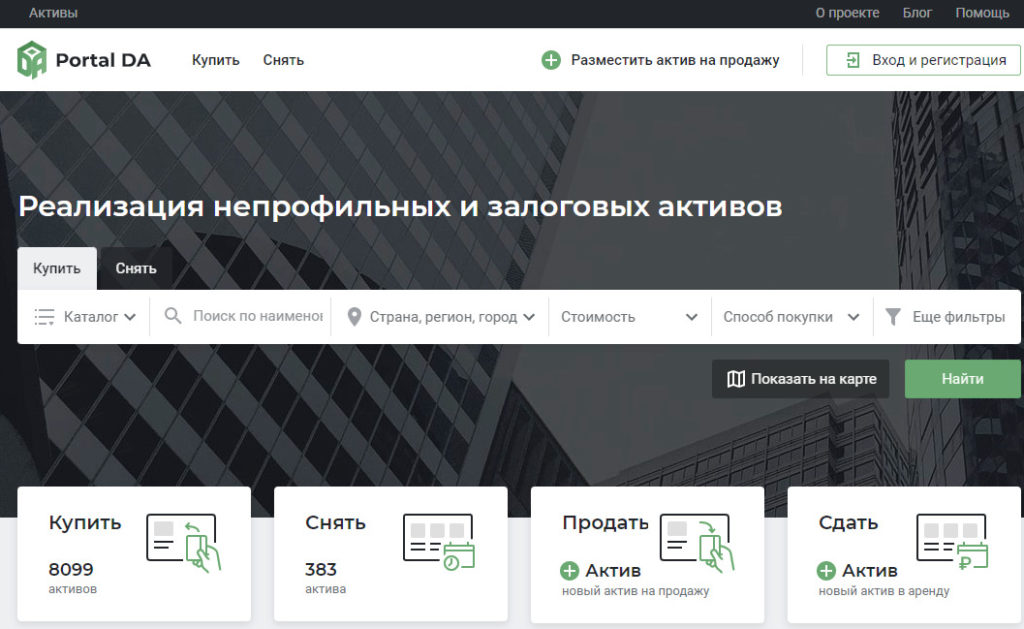Click the Portal DA brand text

103,60
